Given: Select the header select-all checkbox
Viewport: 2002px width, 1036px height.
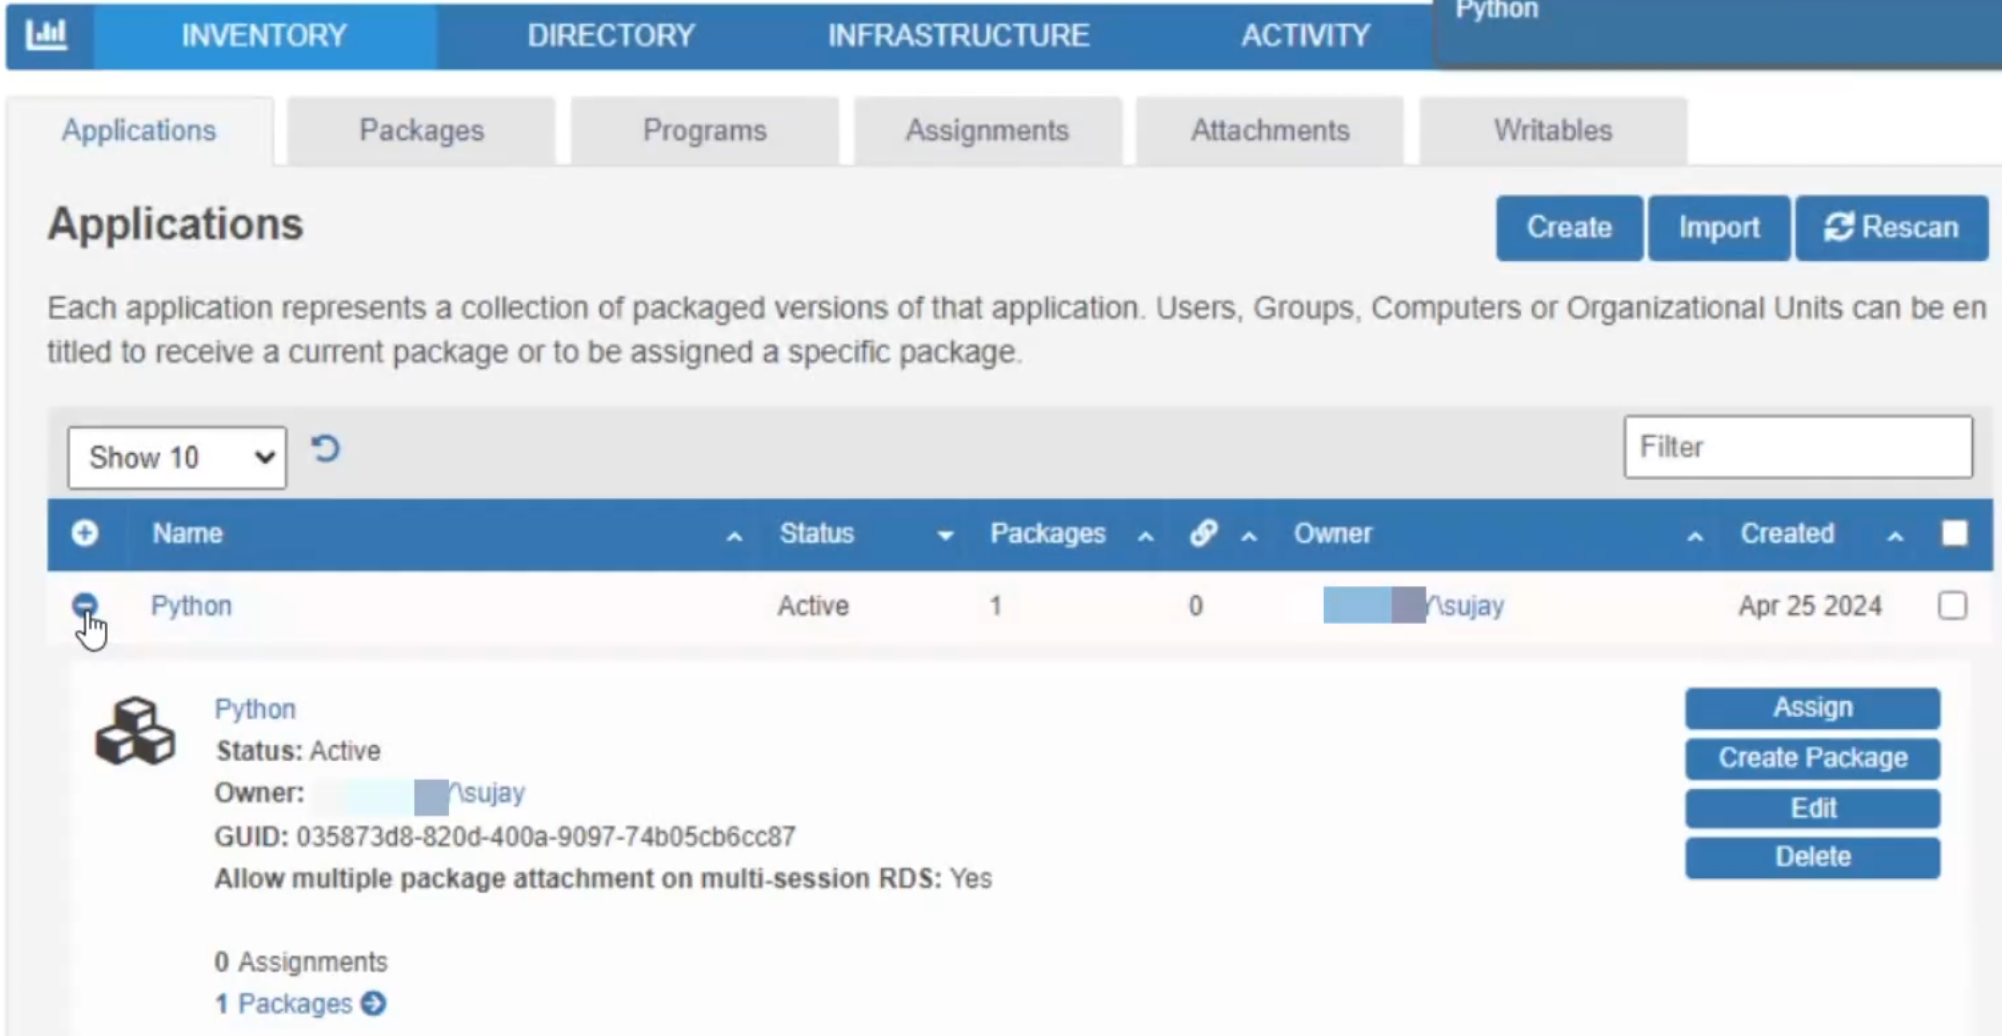Looking at the screenshot, I should click(1954, 533).
